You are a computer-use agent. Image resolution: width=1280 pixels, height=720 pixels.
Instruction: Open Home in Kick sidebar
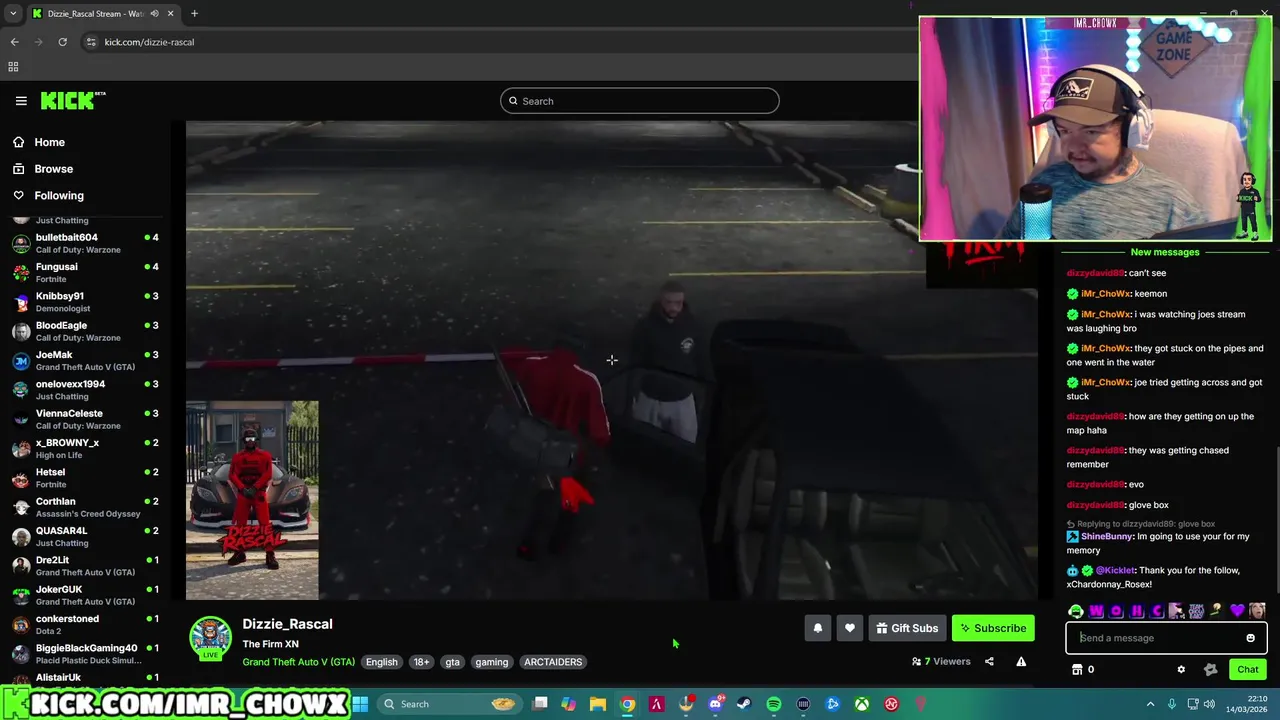(x=49, y=142)
